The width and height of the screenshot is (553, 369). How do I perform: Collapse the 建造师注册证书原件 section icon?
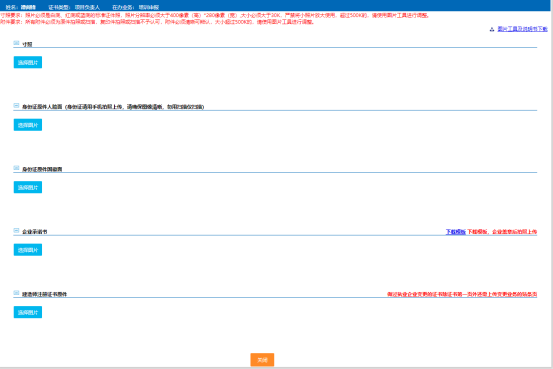click(x=16, y=293)
